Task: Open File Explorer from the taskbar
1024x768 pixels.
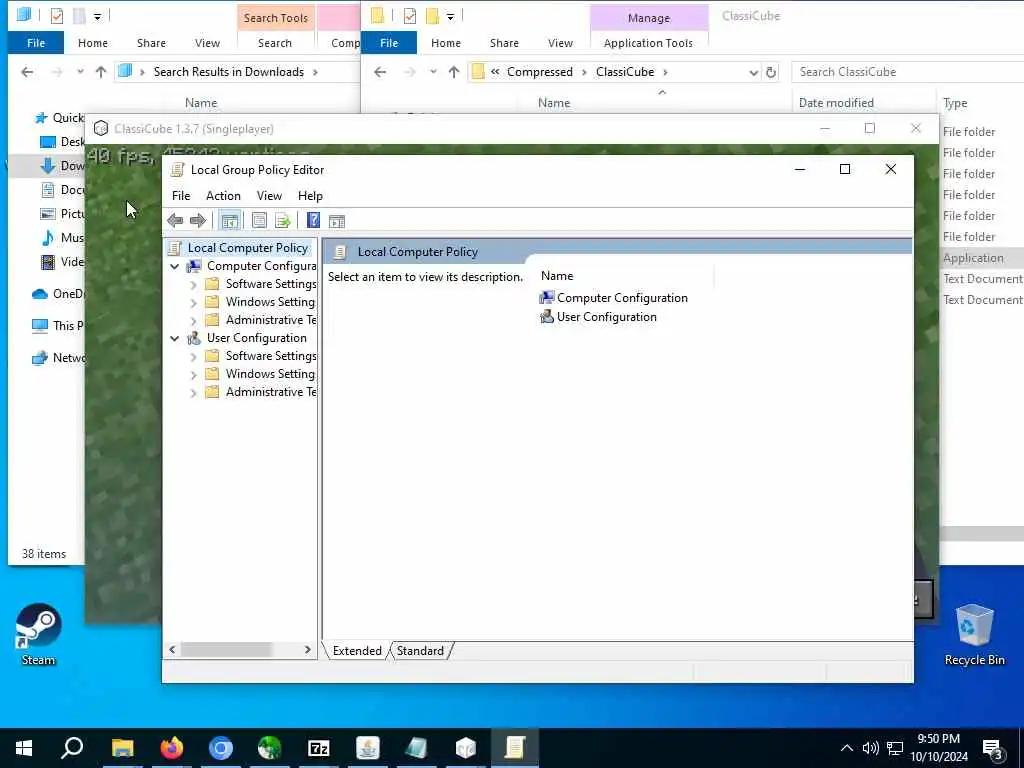Action: [x=122, y=748]
